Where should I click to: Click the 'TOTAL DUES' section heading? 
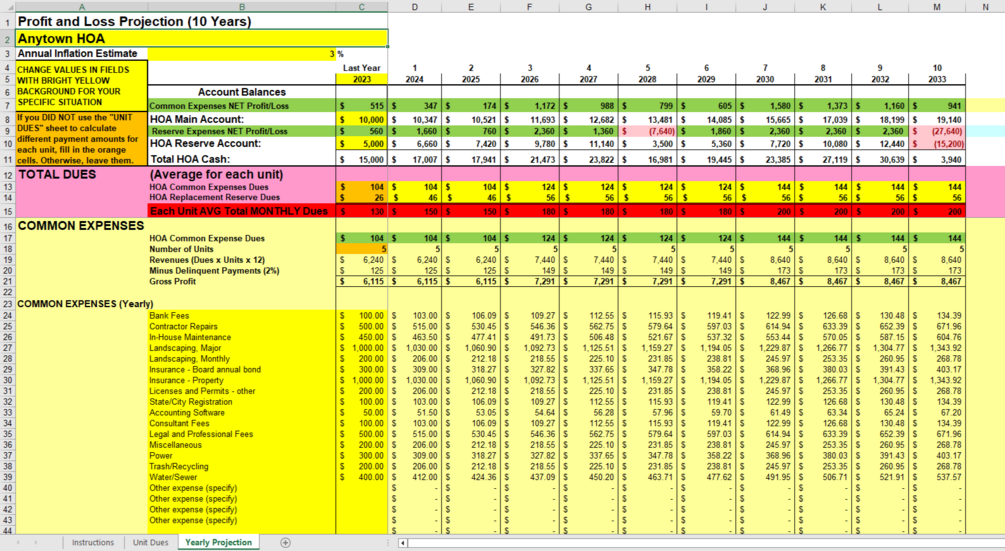pos(57,174)
